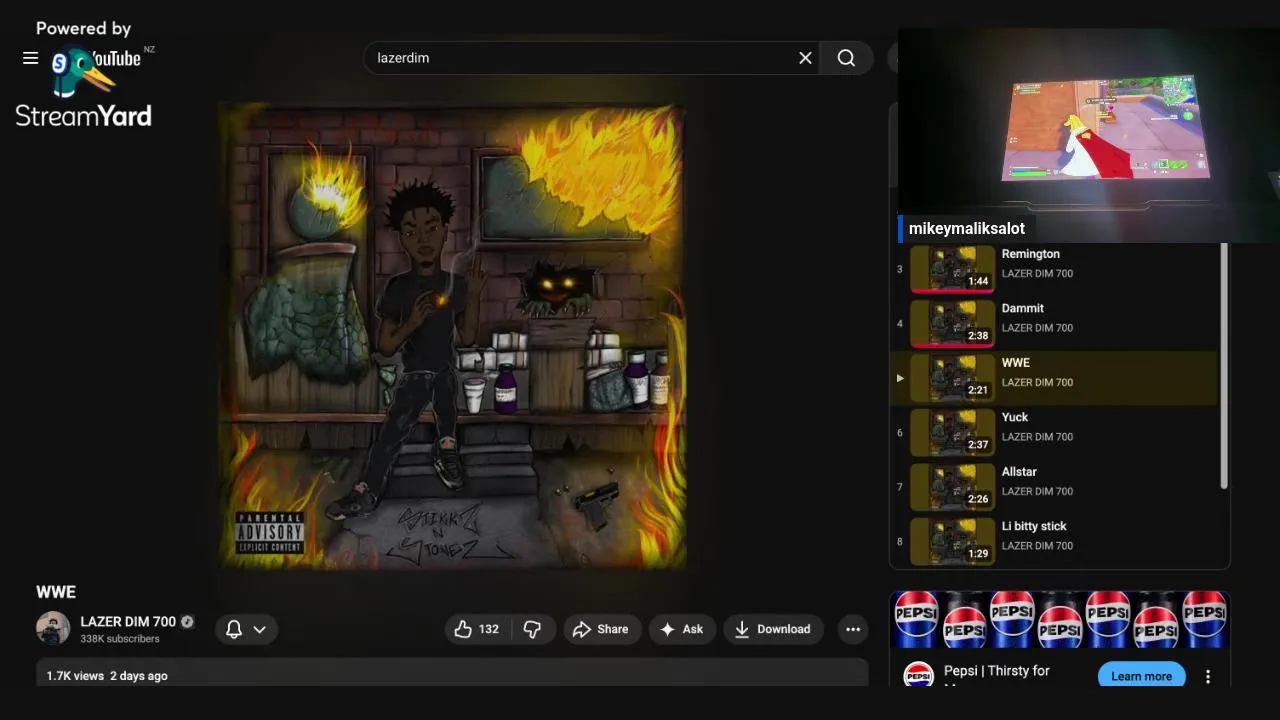Click the Yuck thumbnail
This screenshot has height=720, width=1280.
[952, 432]
